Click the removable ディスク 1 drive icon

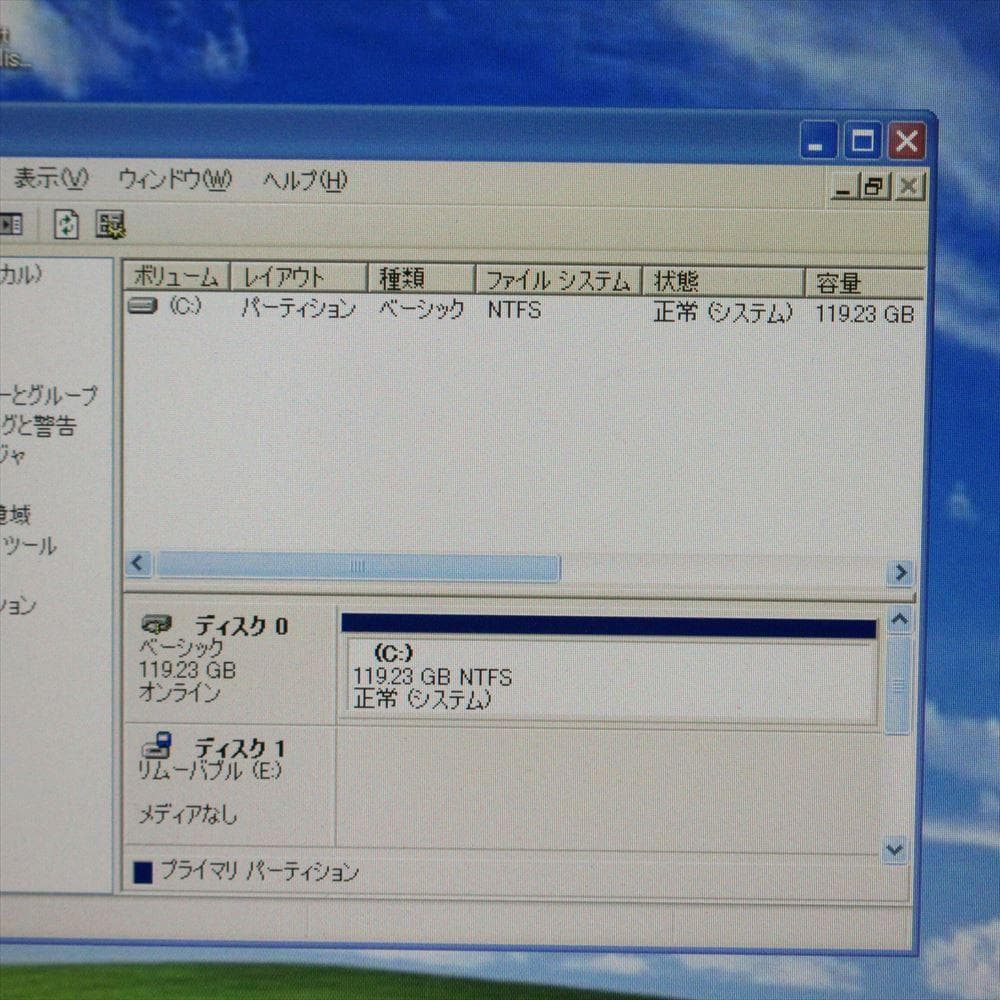157,746
